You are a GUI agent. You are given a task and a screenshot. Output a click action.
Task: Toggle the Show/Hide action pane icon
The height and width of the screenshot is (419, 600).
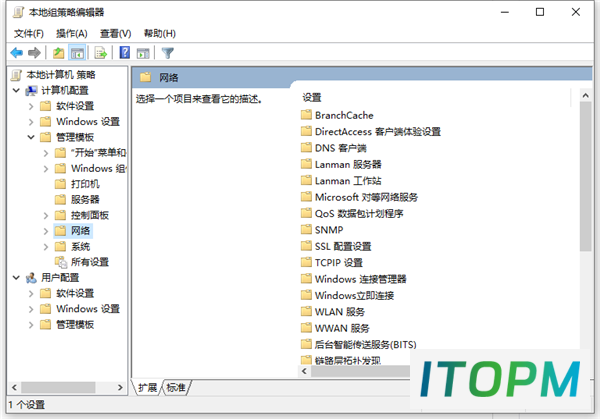tap(143, 53)
